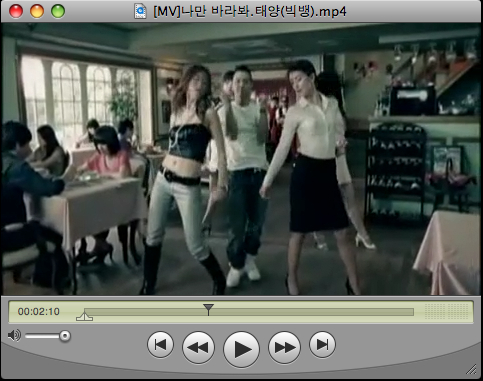Click the video frame showing the dancers

(x=241, y=159)
